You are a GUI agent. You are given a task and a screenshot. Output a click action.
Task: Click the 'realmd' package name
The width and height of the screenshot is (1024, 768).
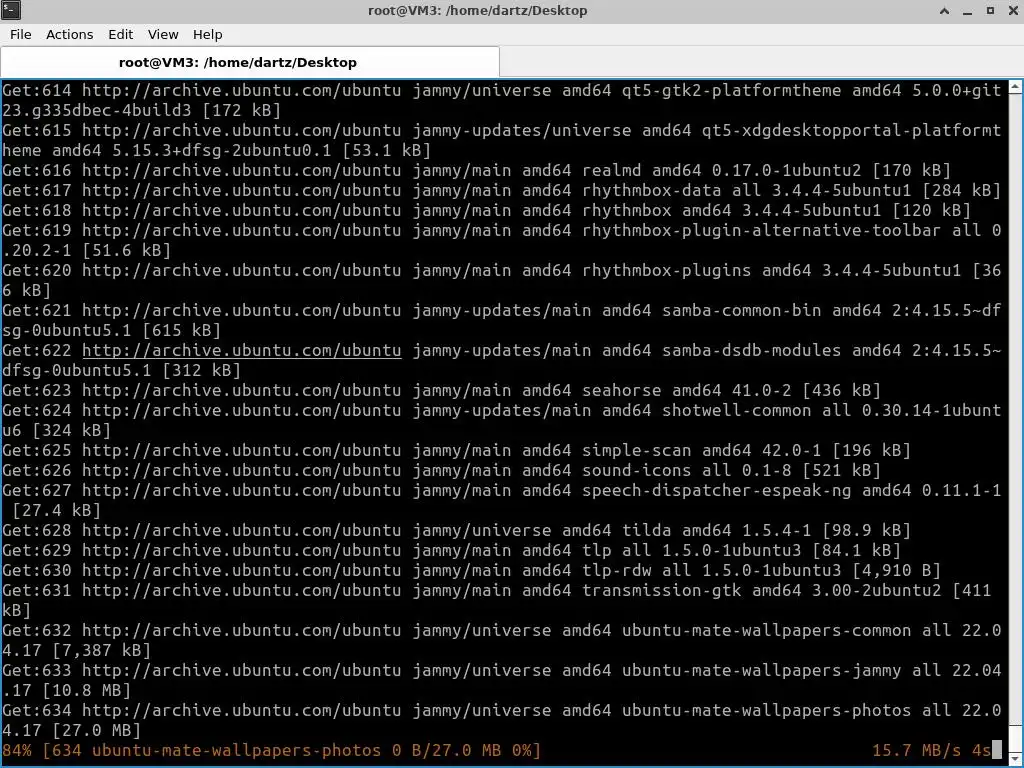tap(612, 170)
